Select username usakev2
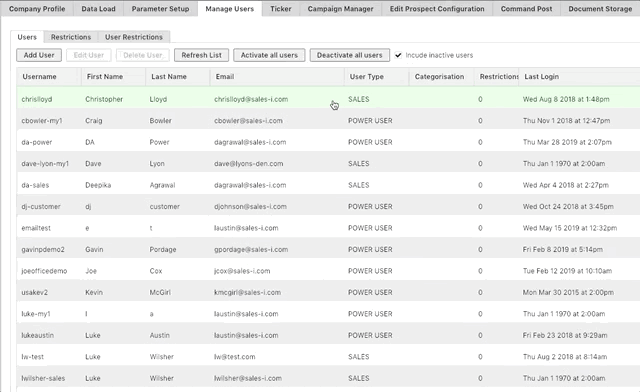This screenshot has height=392, width=640. [35, 292]
